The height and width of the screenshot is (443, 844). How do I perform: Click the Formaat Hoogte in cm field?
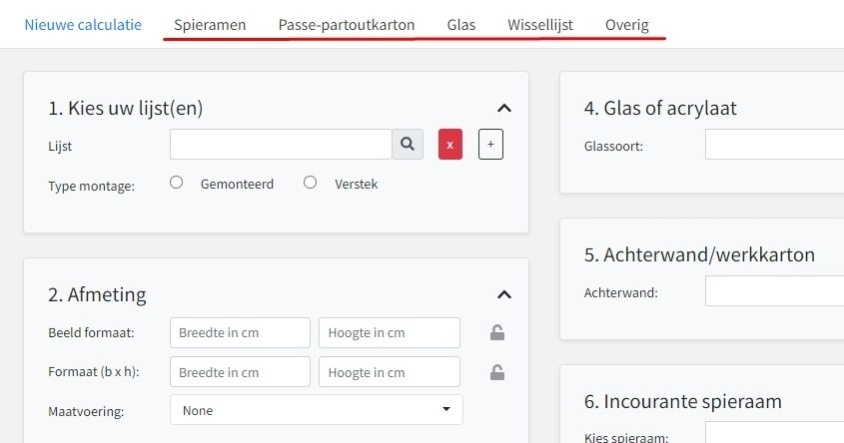click(x=389, y=372)
